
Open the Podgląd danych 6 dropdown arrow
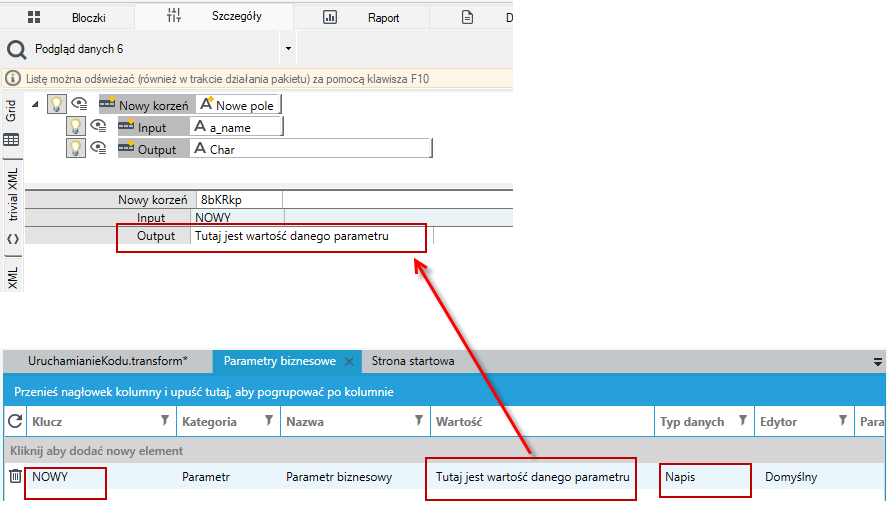tap(288, 49)
